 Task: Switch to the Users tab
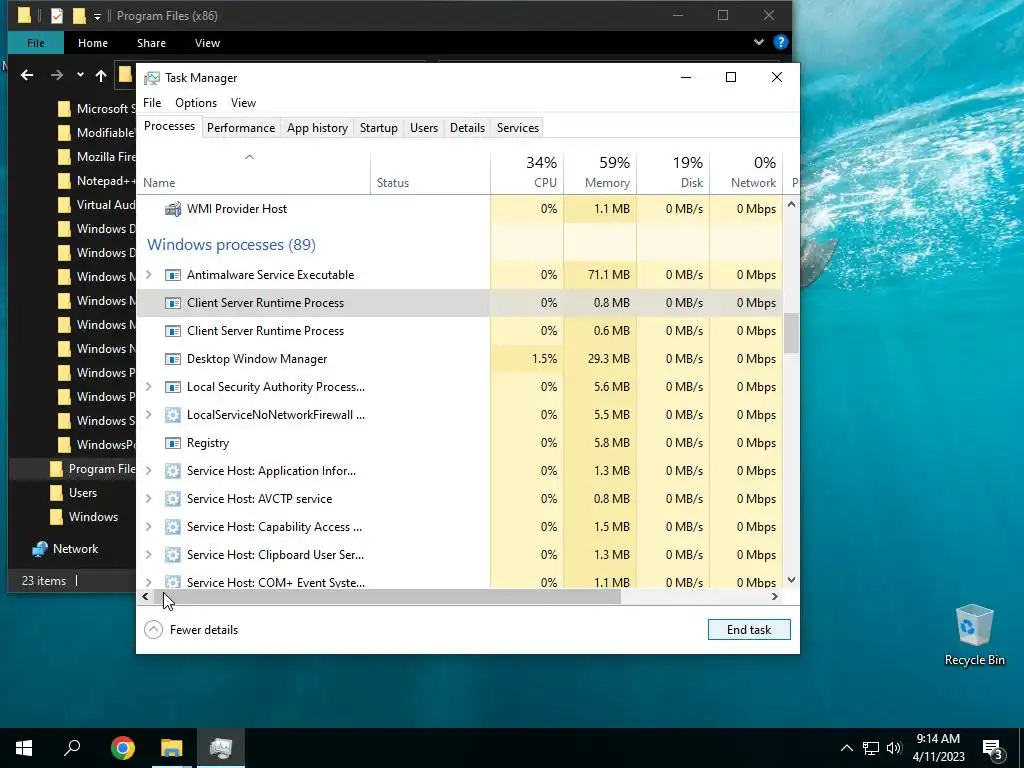pyautogui.click(x=424, y=128)
